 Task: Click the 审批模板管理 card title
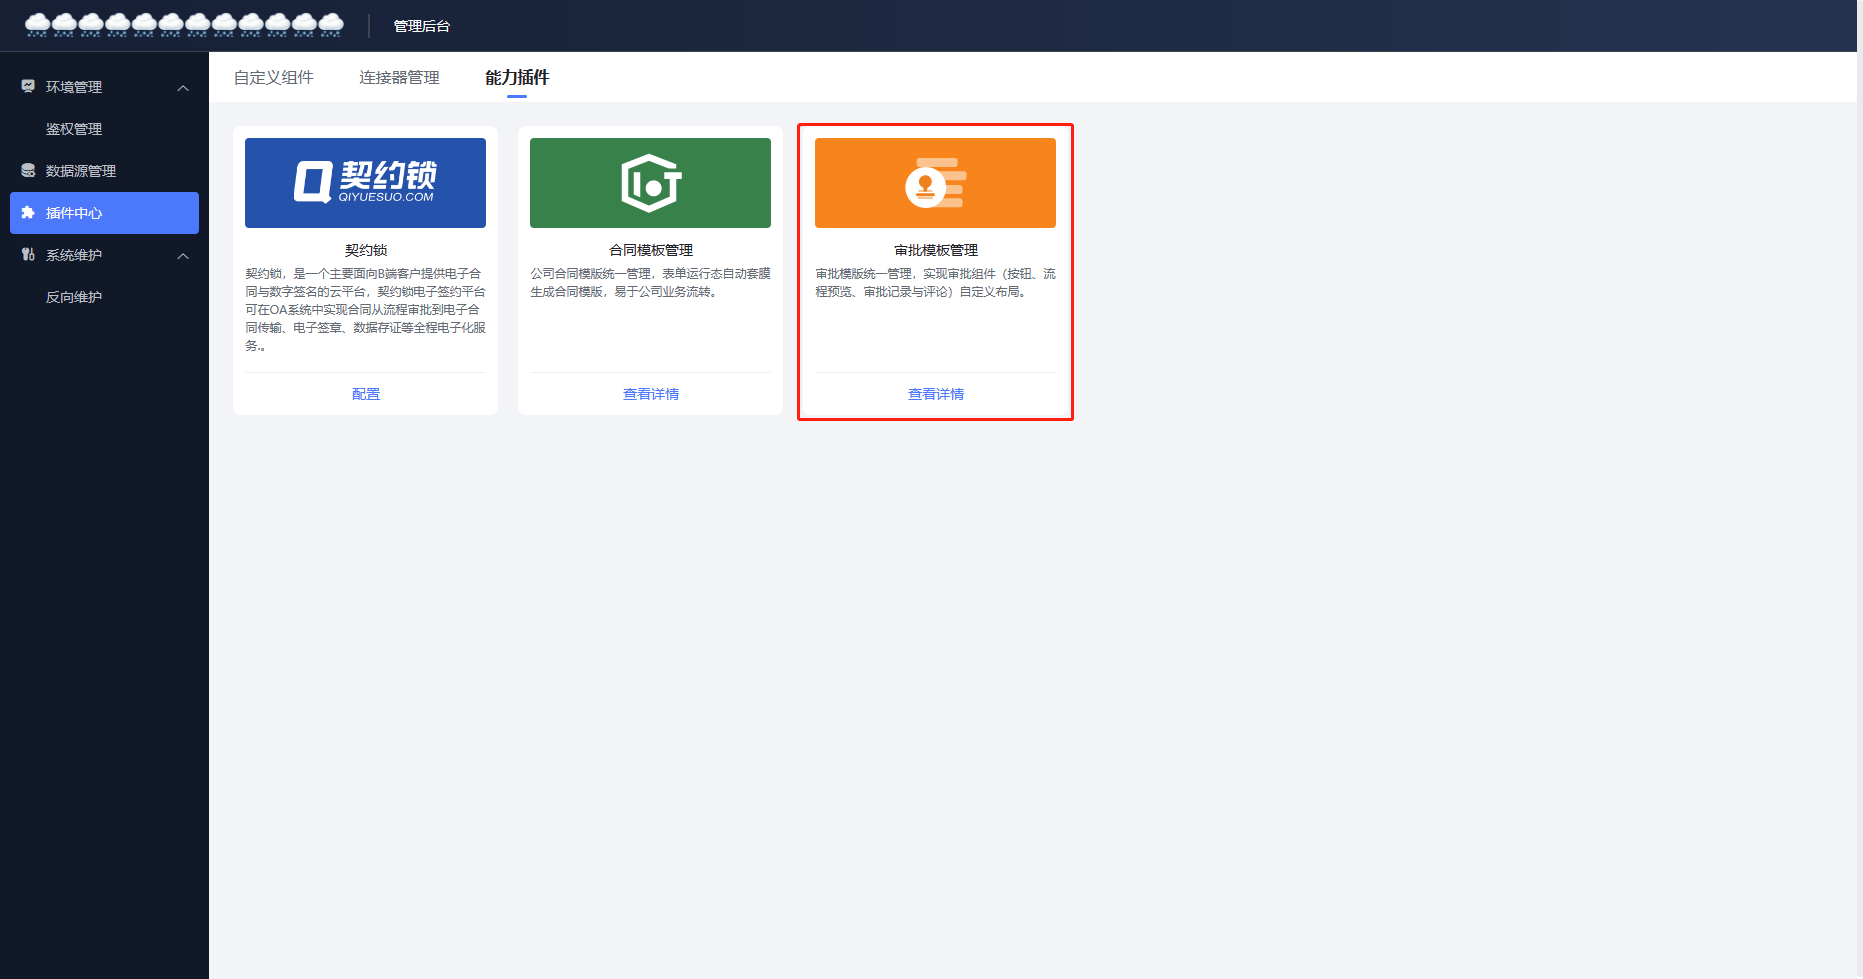point(936,250)
